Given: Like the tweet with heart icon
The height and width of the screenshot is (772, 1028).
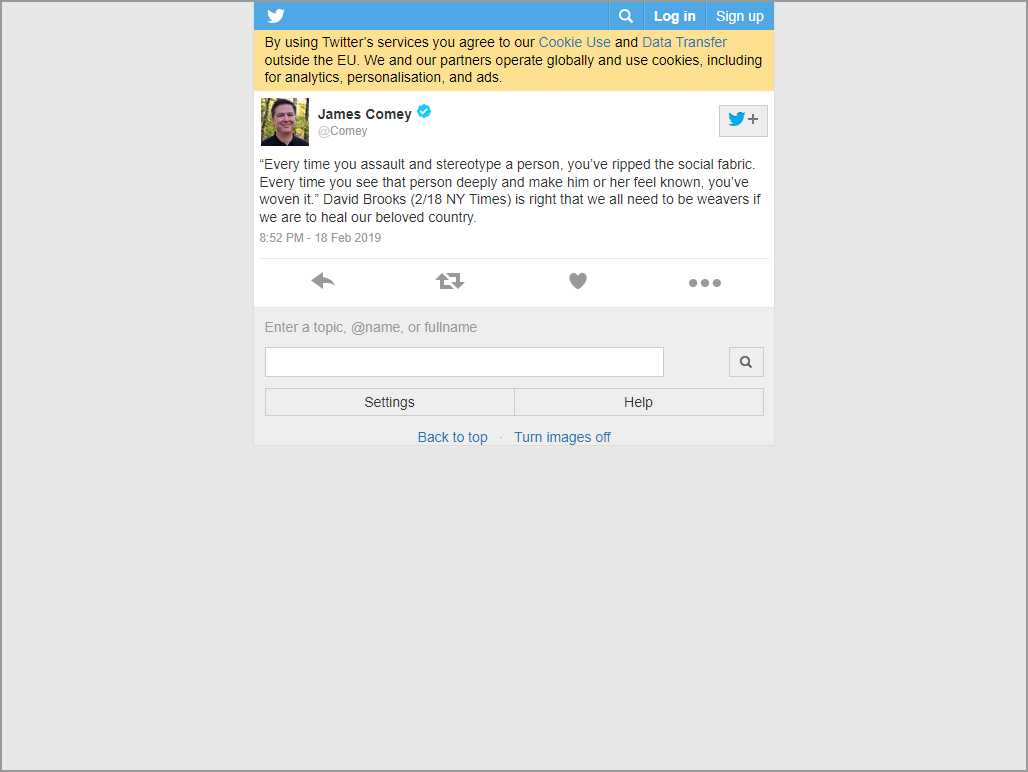Looking at the screenshot, I should click(x=578, y=281).
